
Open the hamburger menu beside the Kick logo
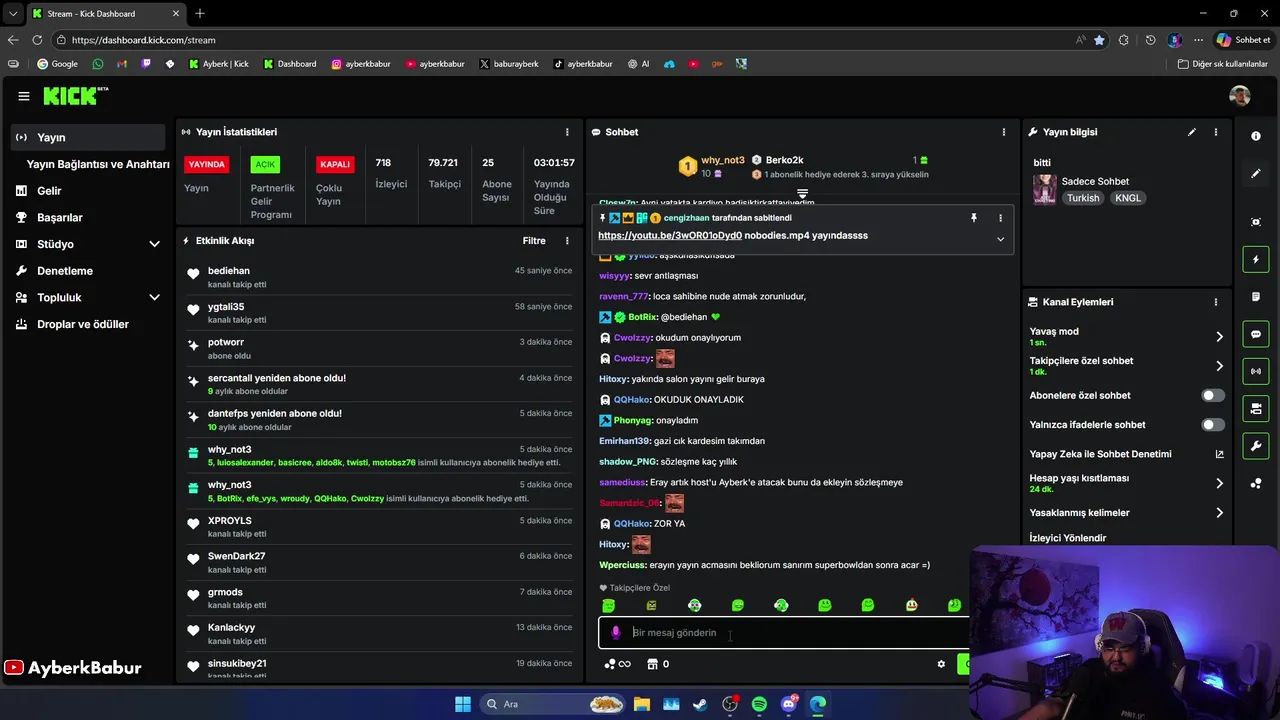coord(23,96)
